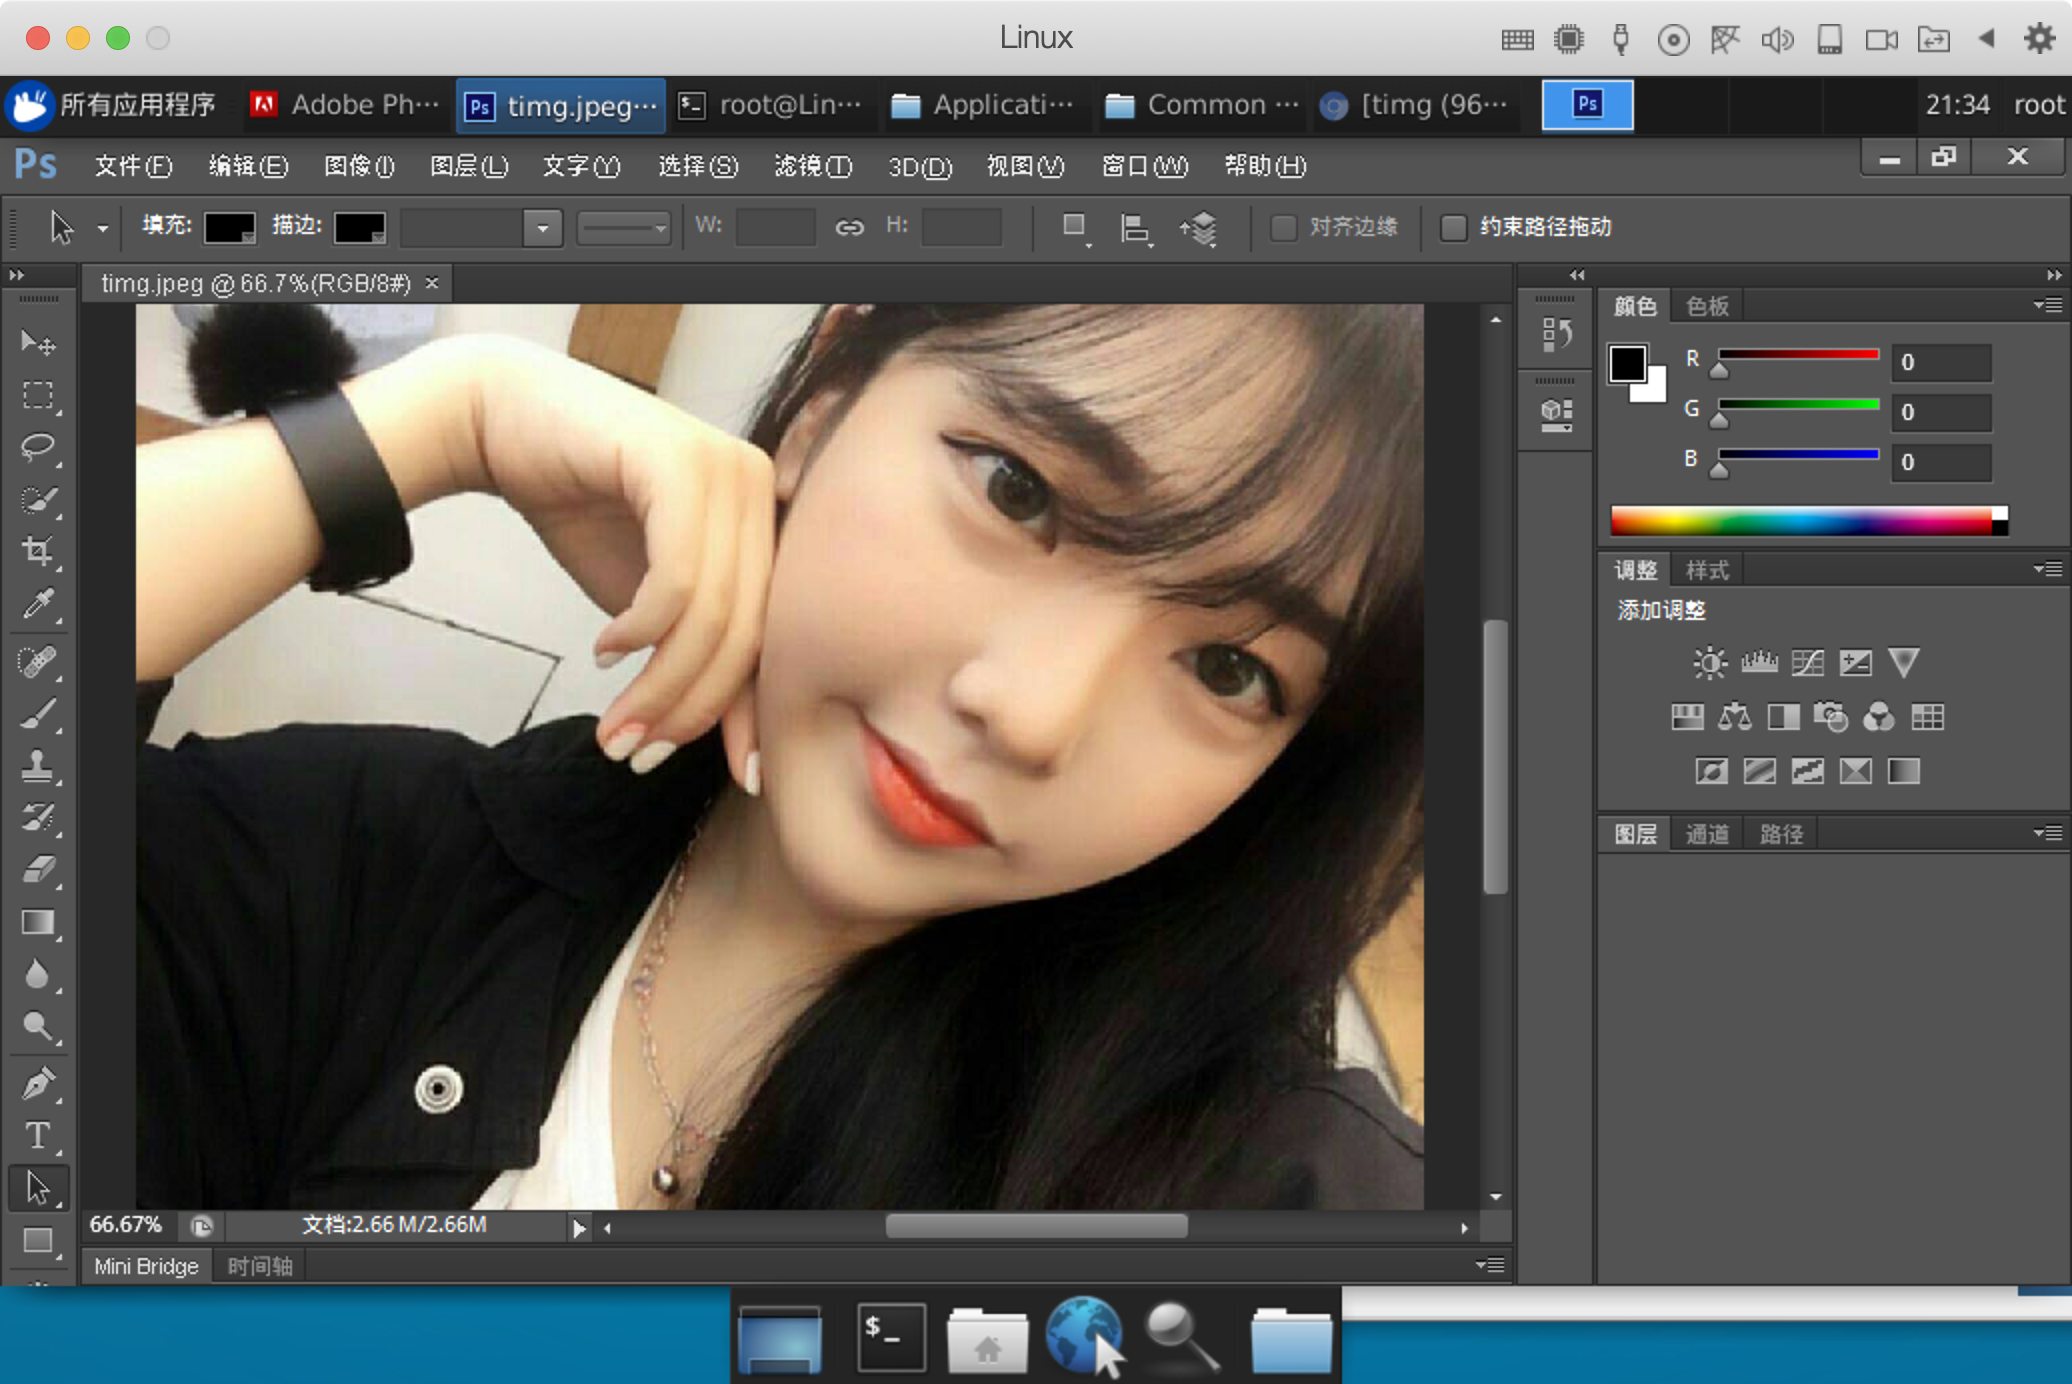Select the Rectangular Marquee tool
The image size is (2072, 1384).
tap(38, 395)
